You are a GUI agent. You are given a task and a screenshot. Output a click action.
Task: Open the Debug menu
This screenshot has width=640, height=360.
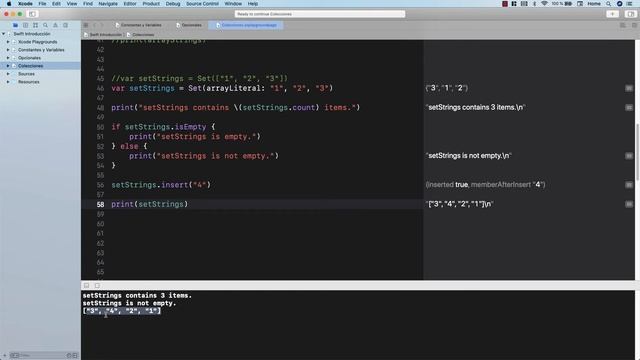tap(173, 4)
